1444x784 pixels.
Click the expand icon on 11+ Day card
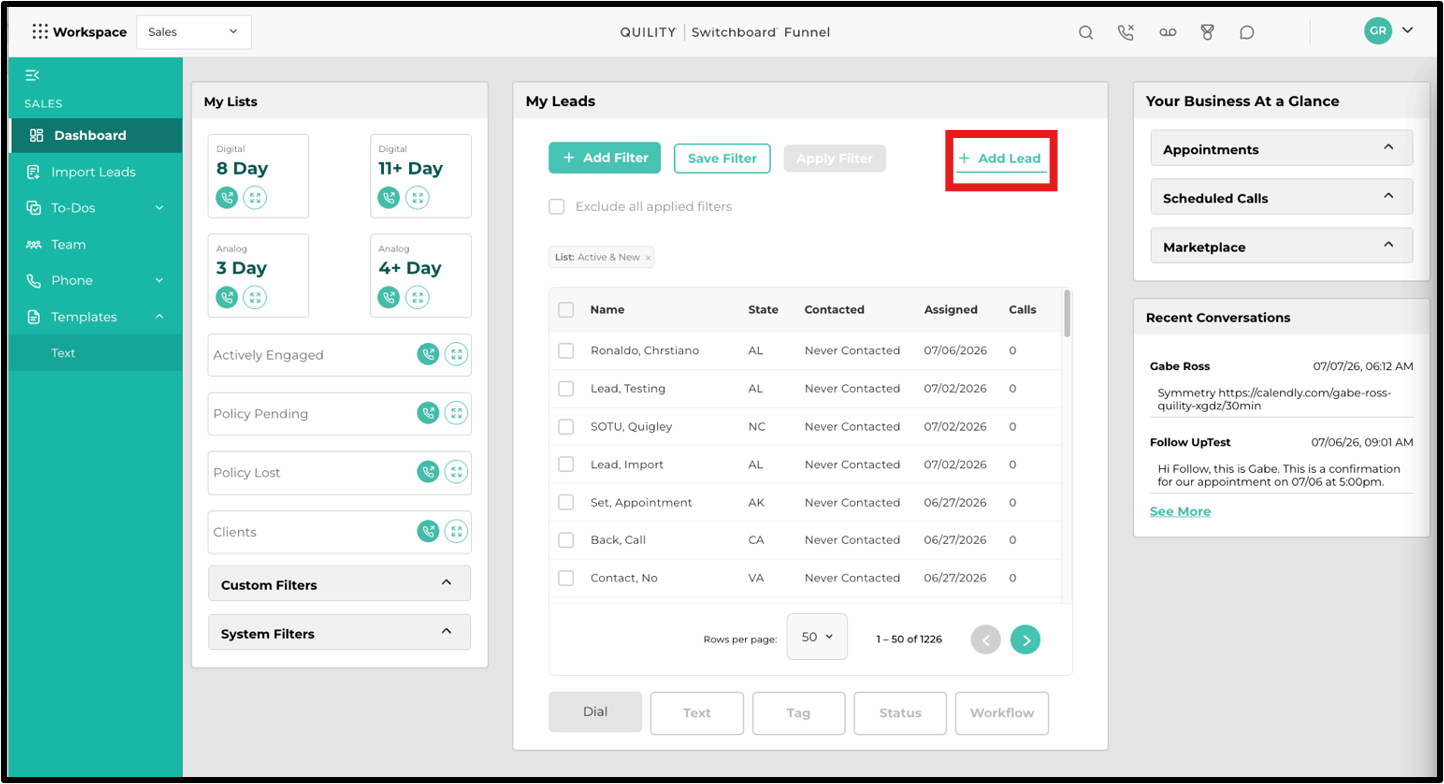pyautogui.click(x=418, y=198)
